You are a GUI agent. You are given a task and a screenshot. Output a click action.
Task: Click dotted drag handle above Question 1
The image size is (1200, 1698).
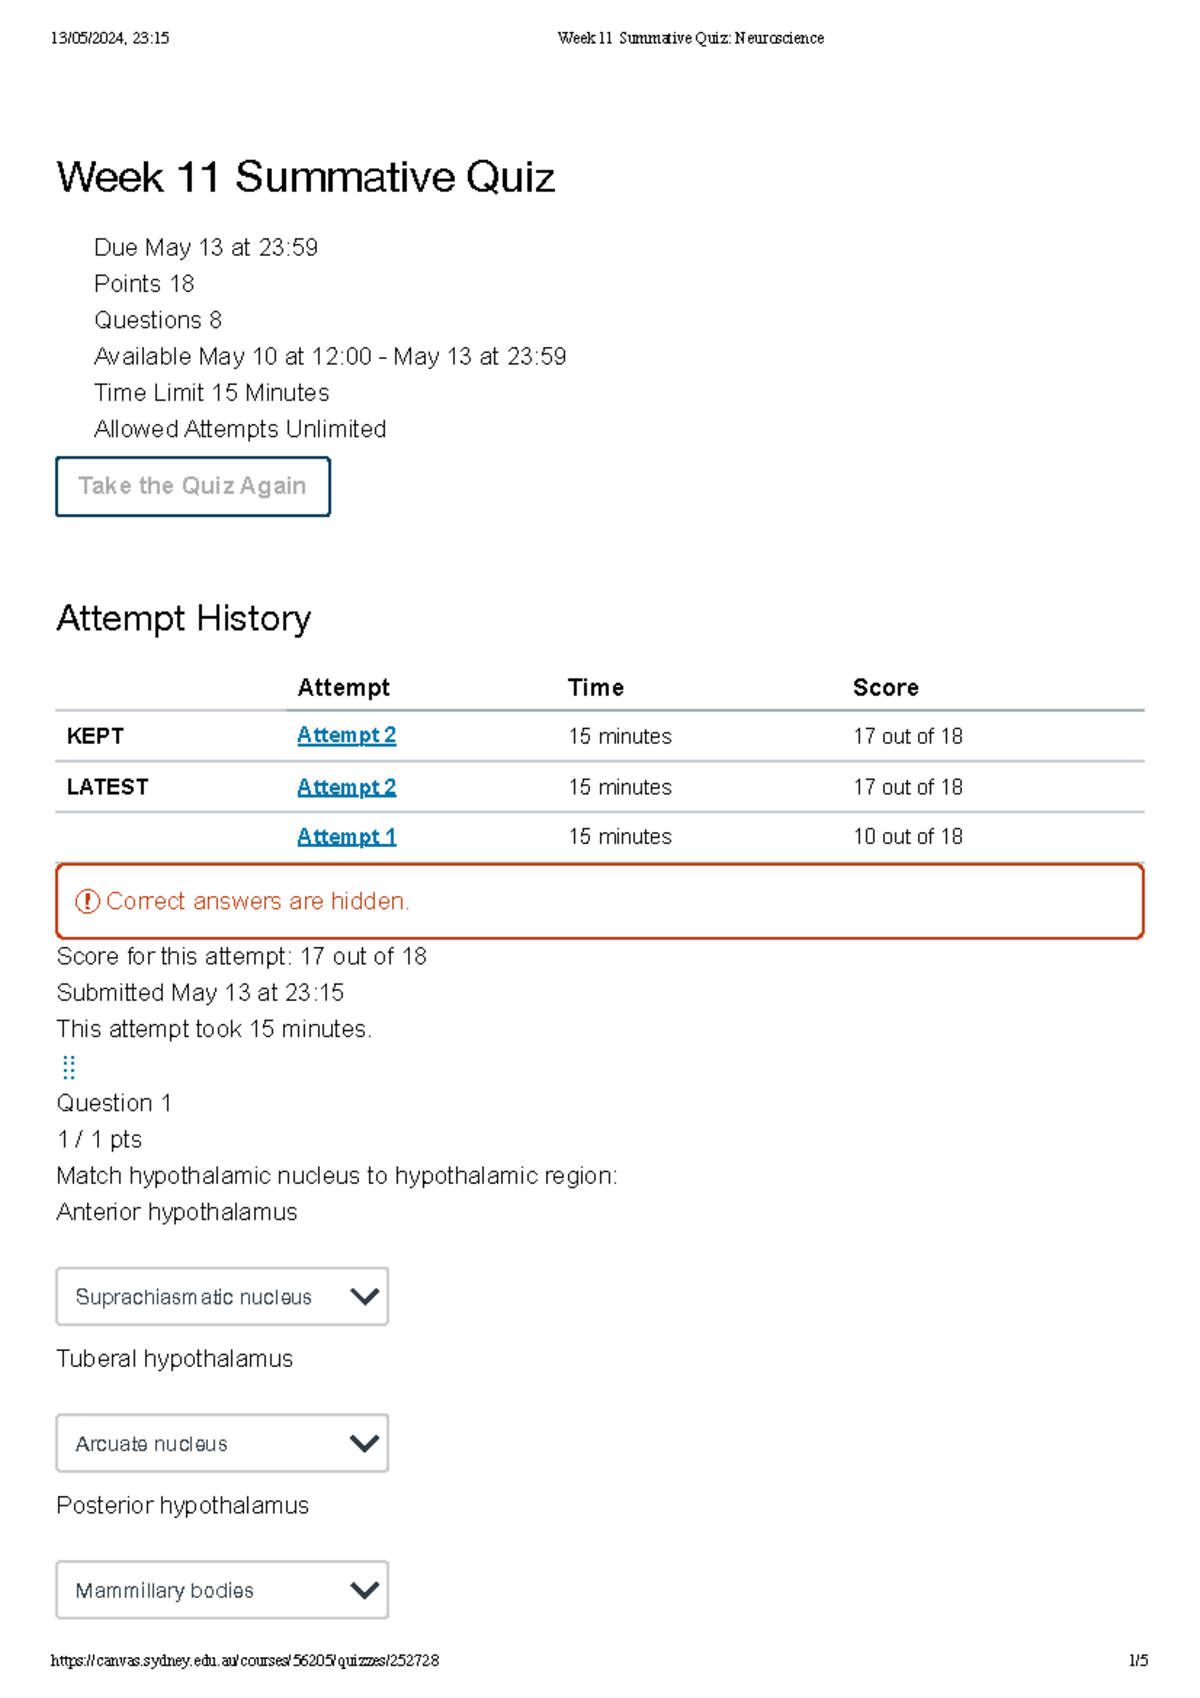tap(69, 1068)
